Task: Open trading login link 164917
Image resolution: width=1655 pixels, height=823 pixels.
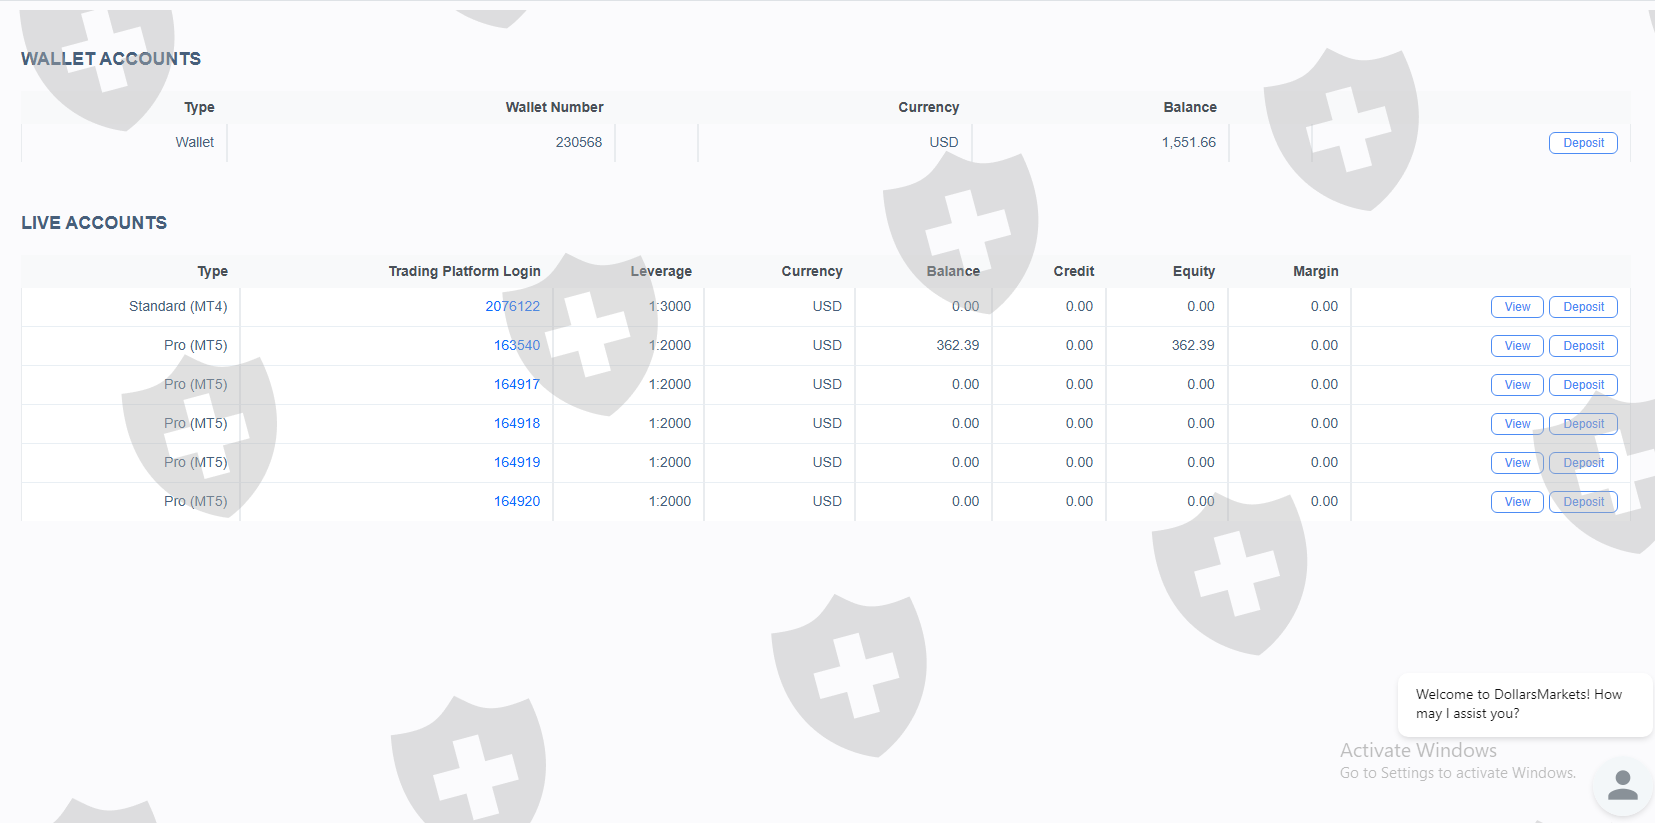Action: tap(516, 384)
